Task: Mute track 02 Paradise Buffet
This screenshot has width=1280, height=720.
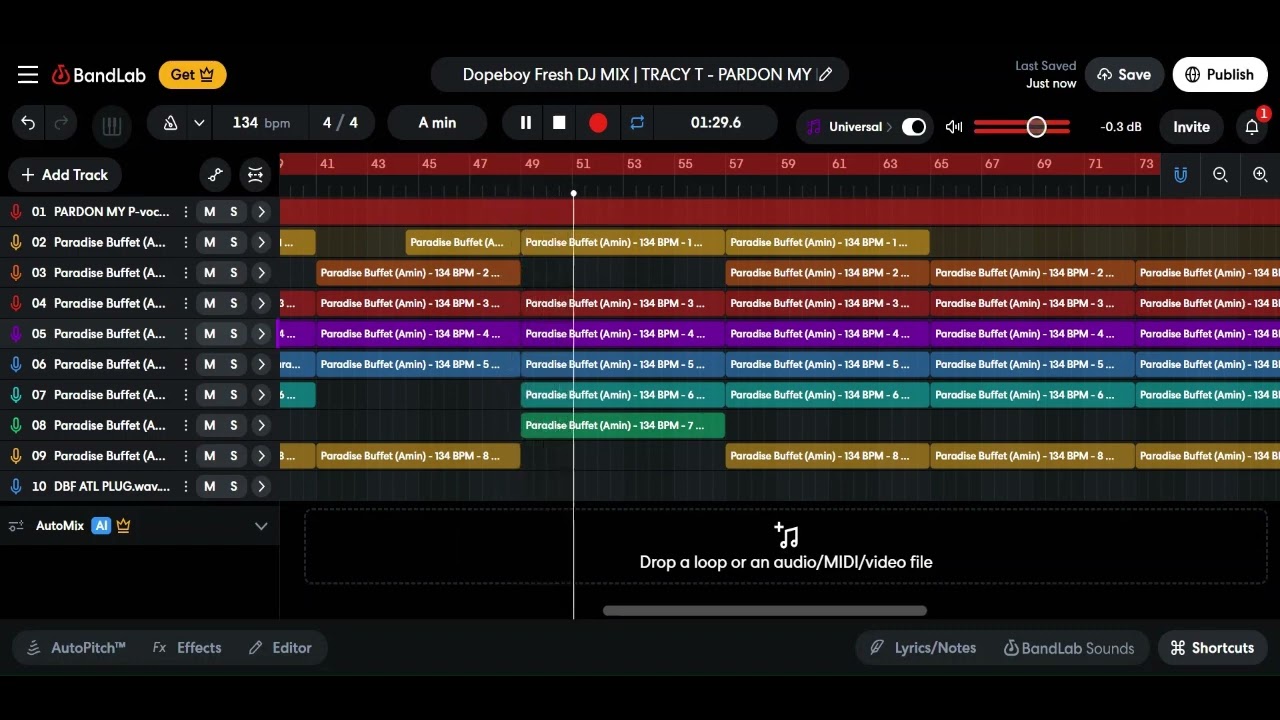Action: [x=209, y=242]
